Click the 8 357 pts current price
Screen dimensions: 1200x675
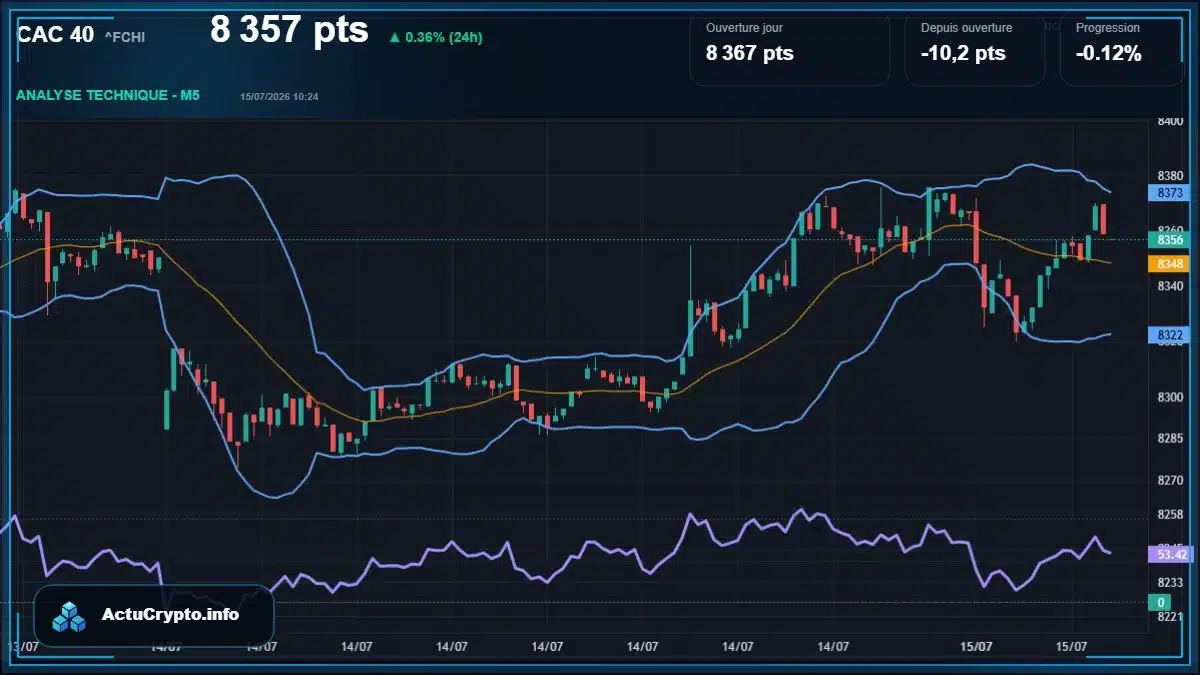(289, 30)
